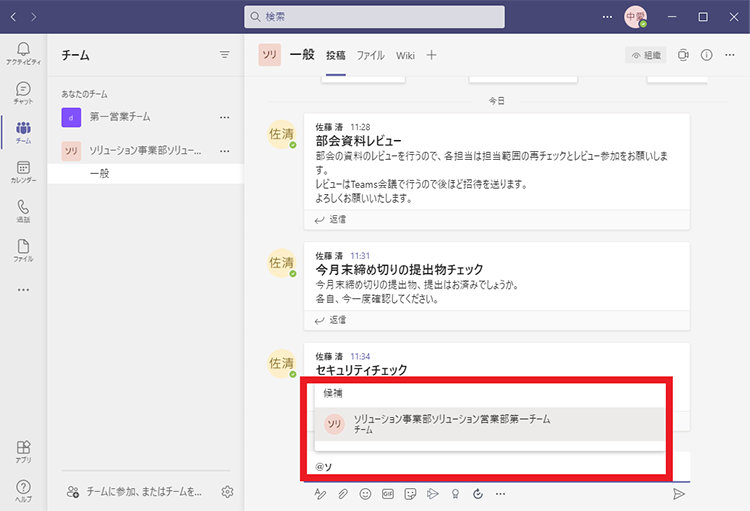Click the attach file paperclip icon
The image size is (750, 511).
pos(342,494)
